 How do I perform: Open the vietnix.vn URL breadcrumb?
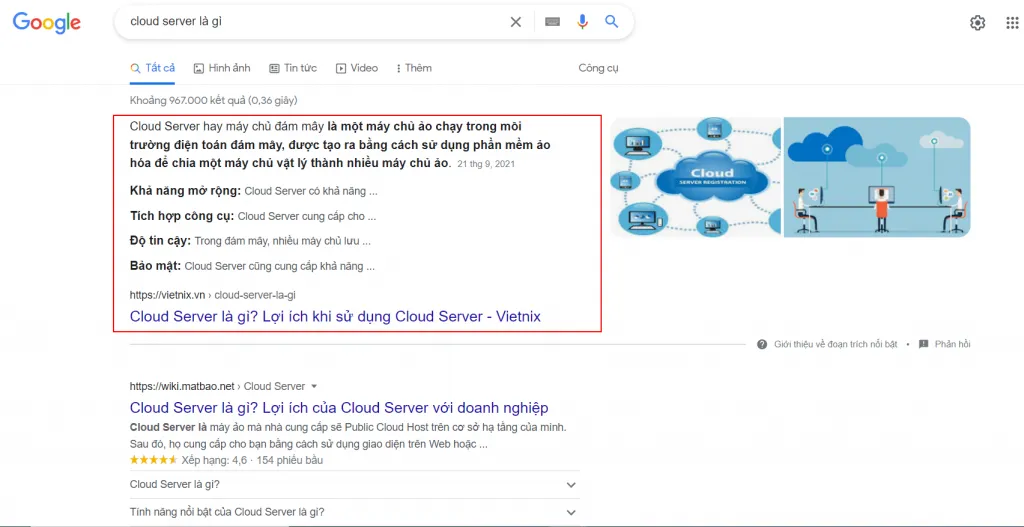213,295
